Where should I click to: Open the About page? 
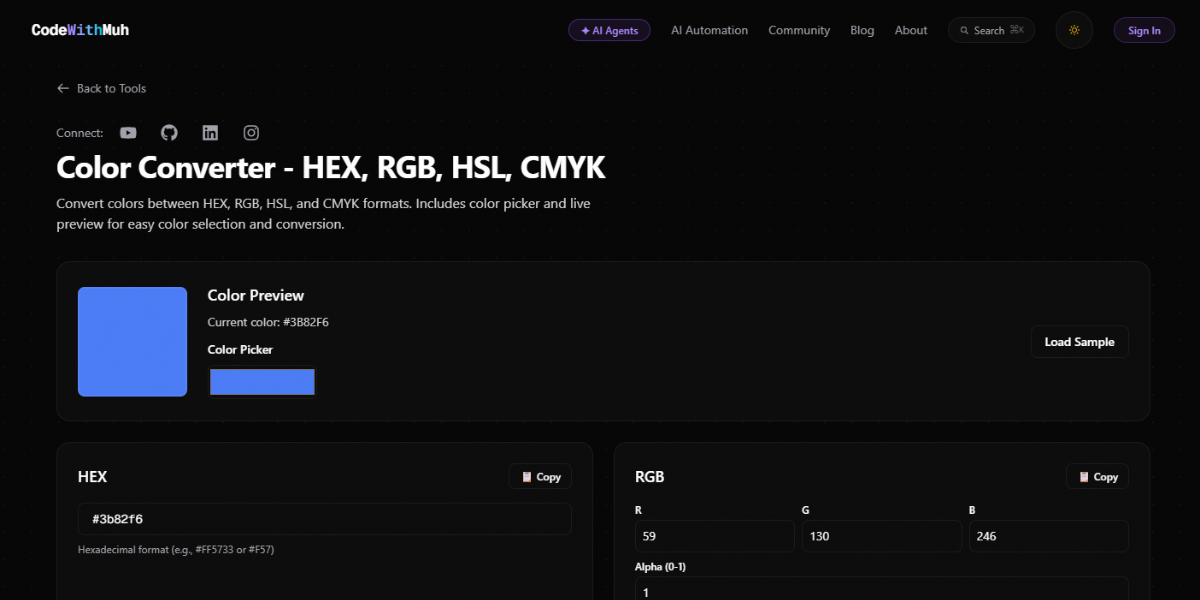pos(911,30)
